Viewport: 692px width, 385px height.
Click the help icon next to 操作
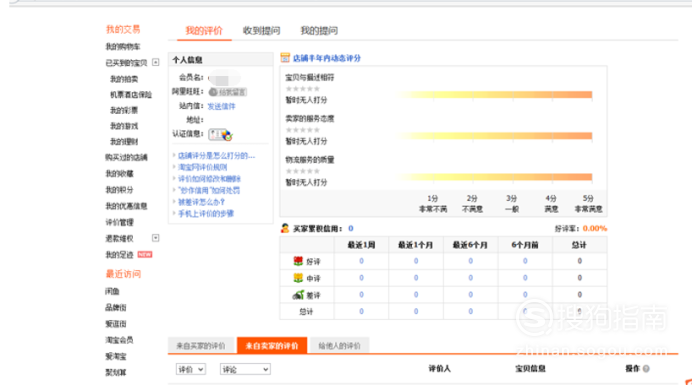(646, 369)
